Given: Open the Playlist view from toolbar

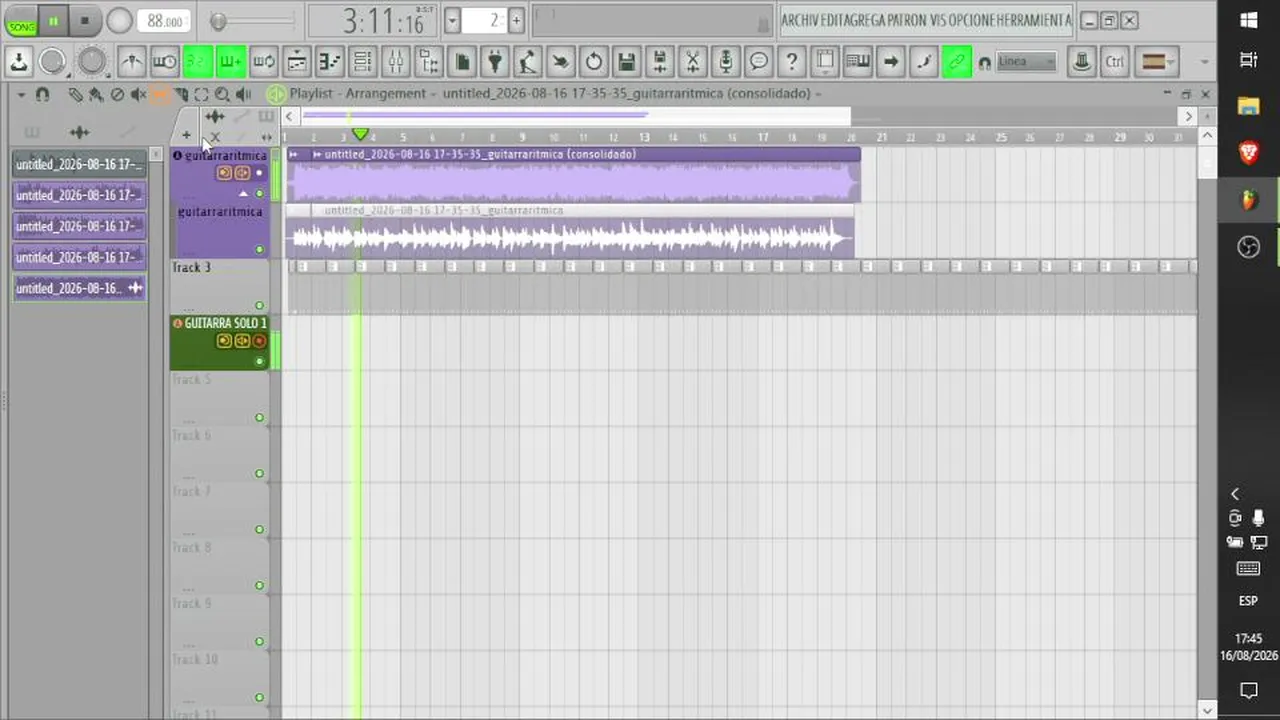Looking at the screenshot, I should tap(297, 62).
